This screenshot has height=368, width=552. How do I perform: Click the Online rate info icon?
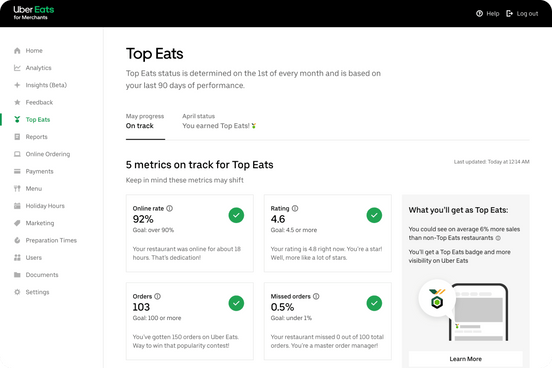click(x=169, y=208)
